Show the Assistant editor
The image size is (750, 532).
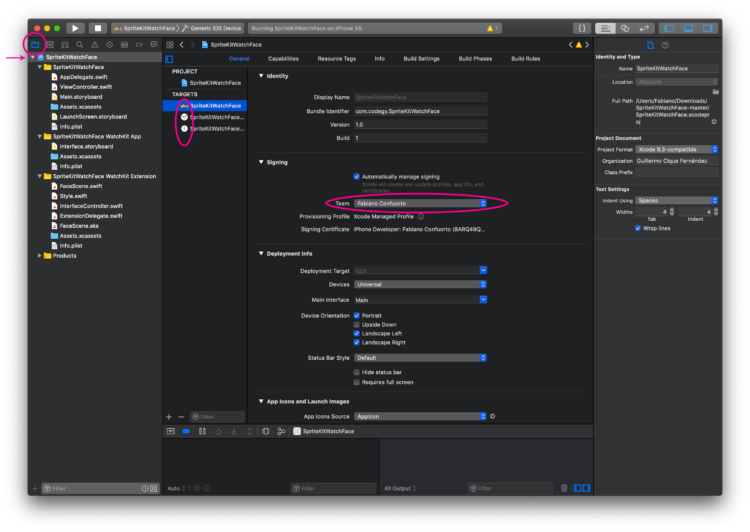[625, 28]
